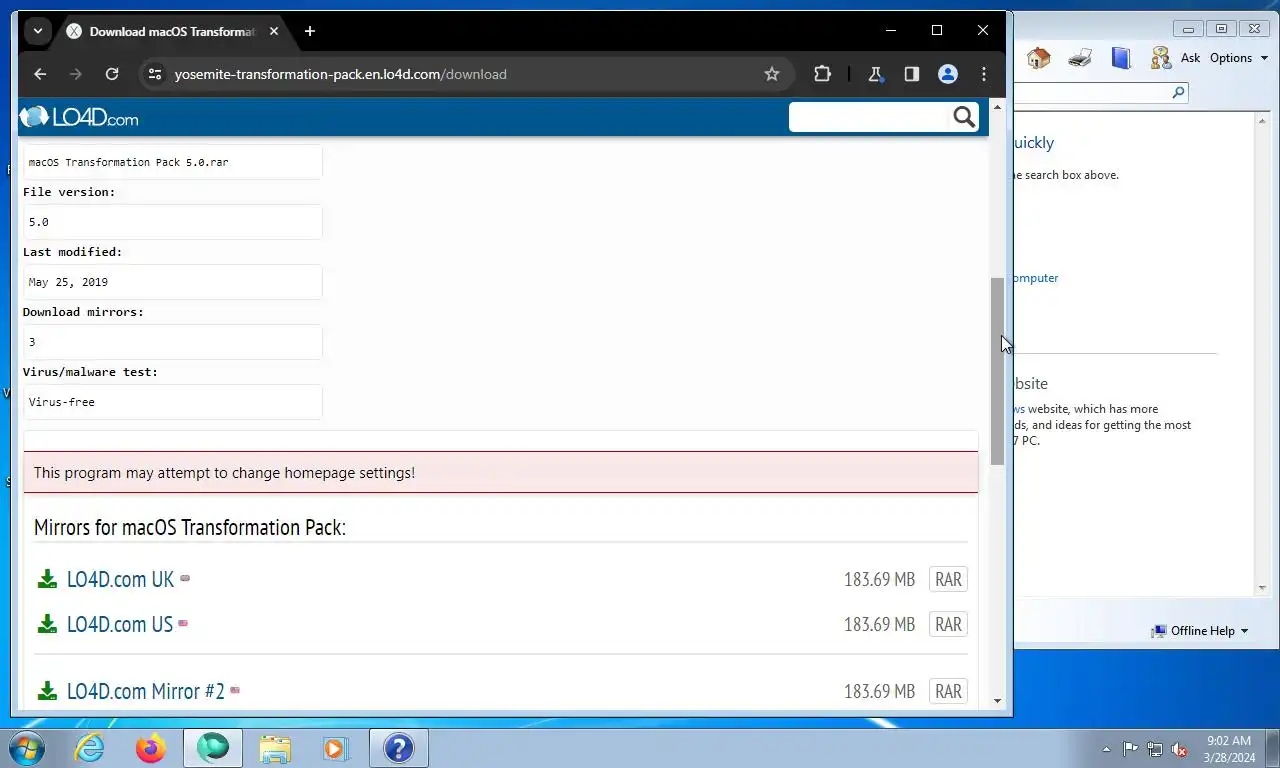This screenshot has width=1280, height=768.
Task: Click Help window scrollbar down arrow
Action: 1262,588
